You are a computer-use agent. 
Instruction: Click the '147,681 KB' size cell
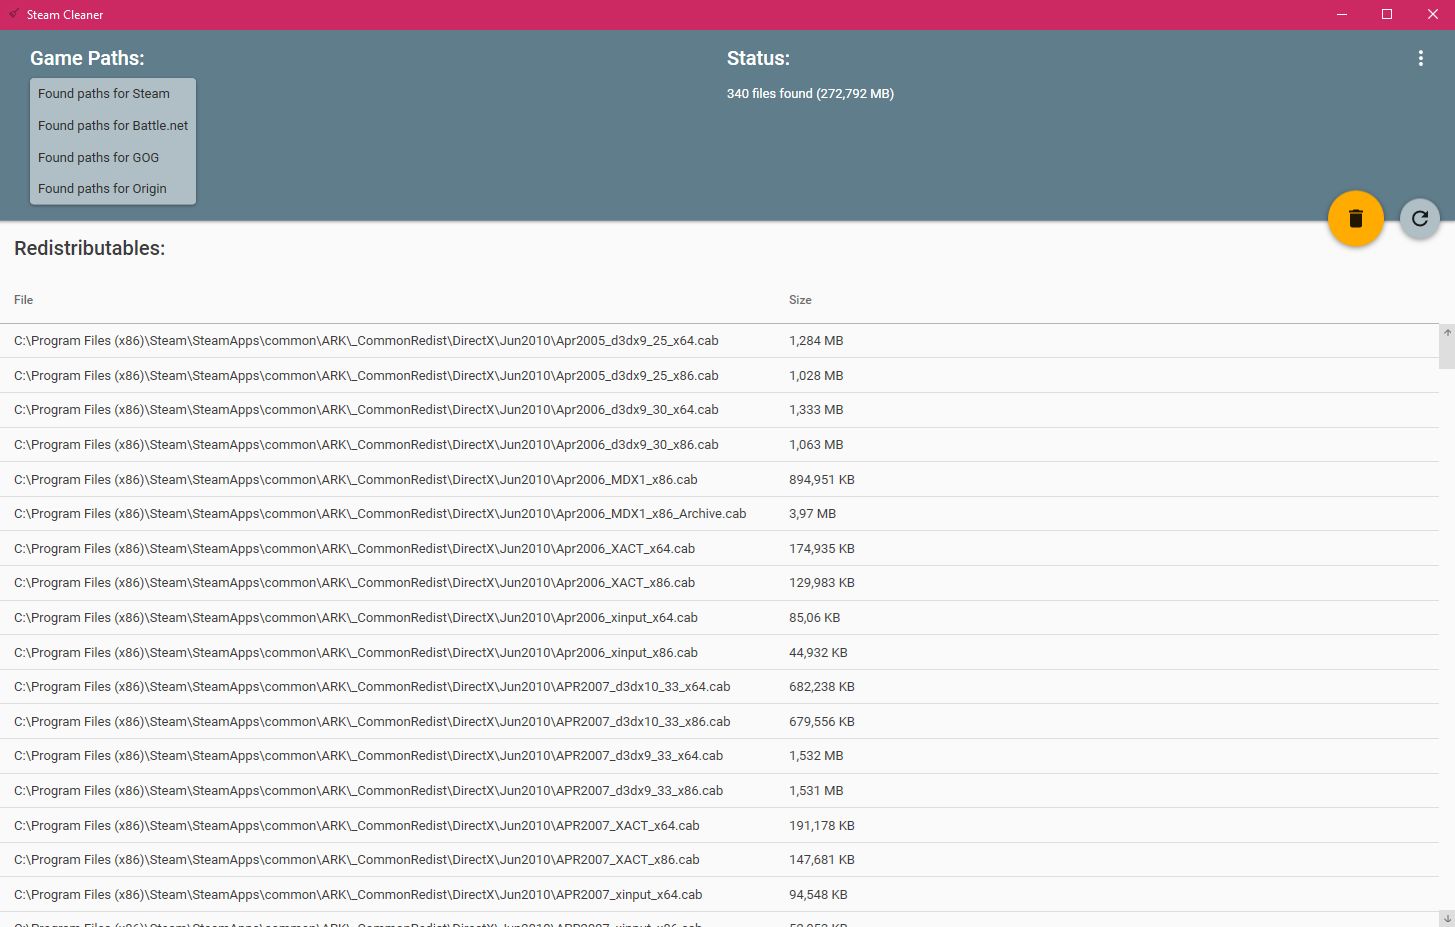click(822, 860)
